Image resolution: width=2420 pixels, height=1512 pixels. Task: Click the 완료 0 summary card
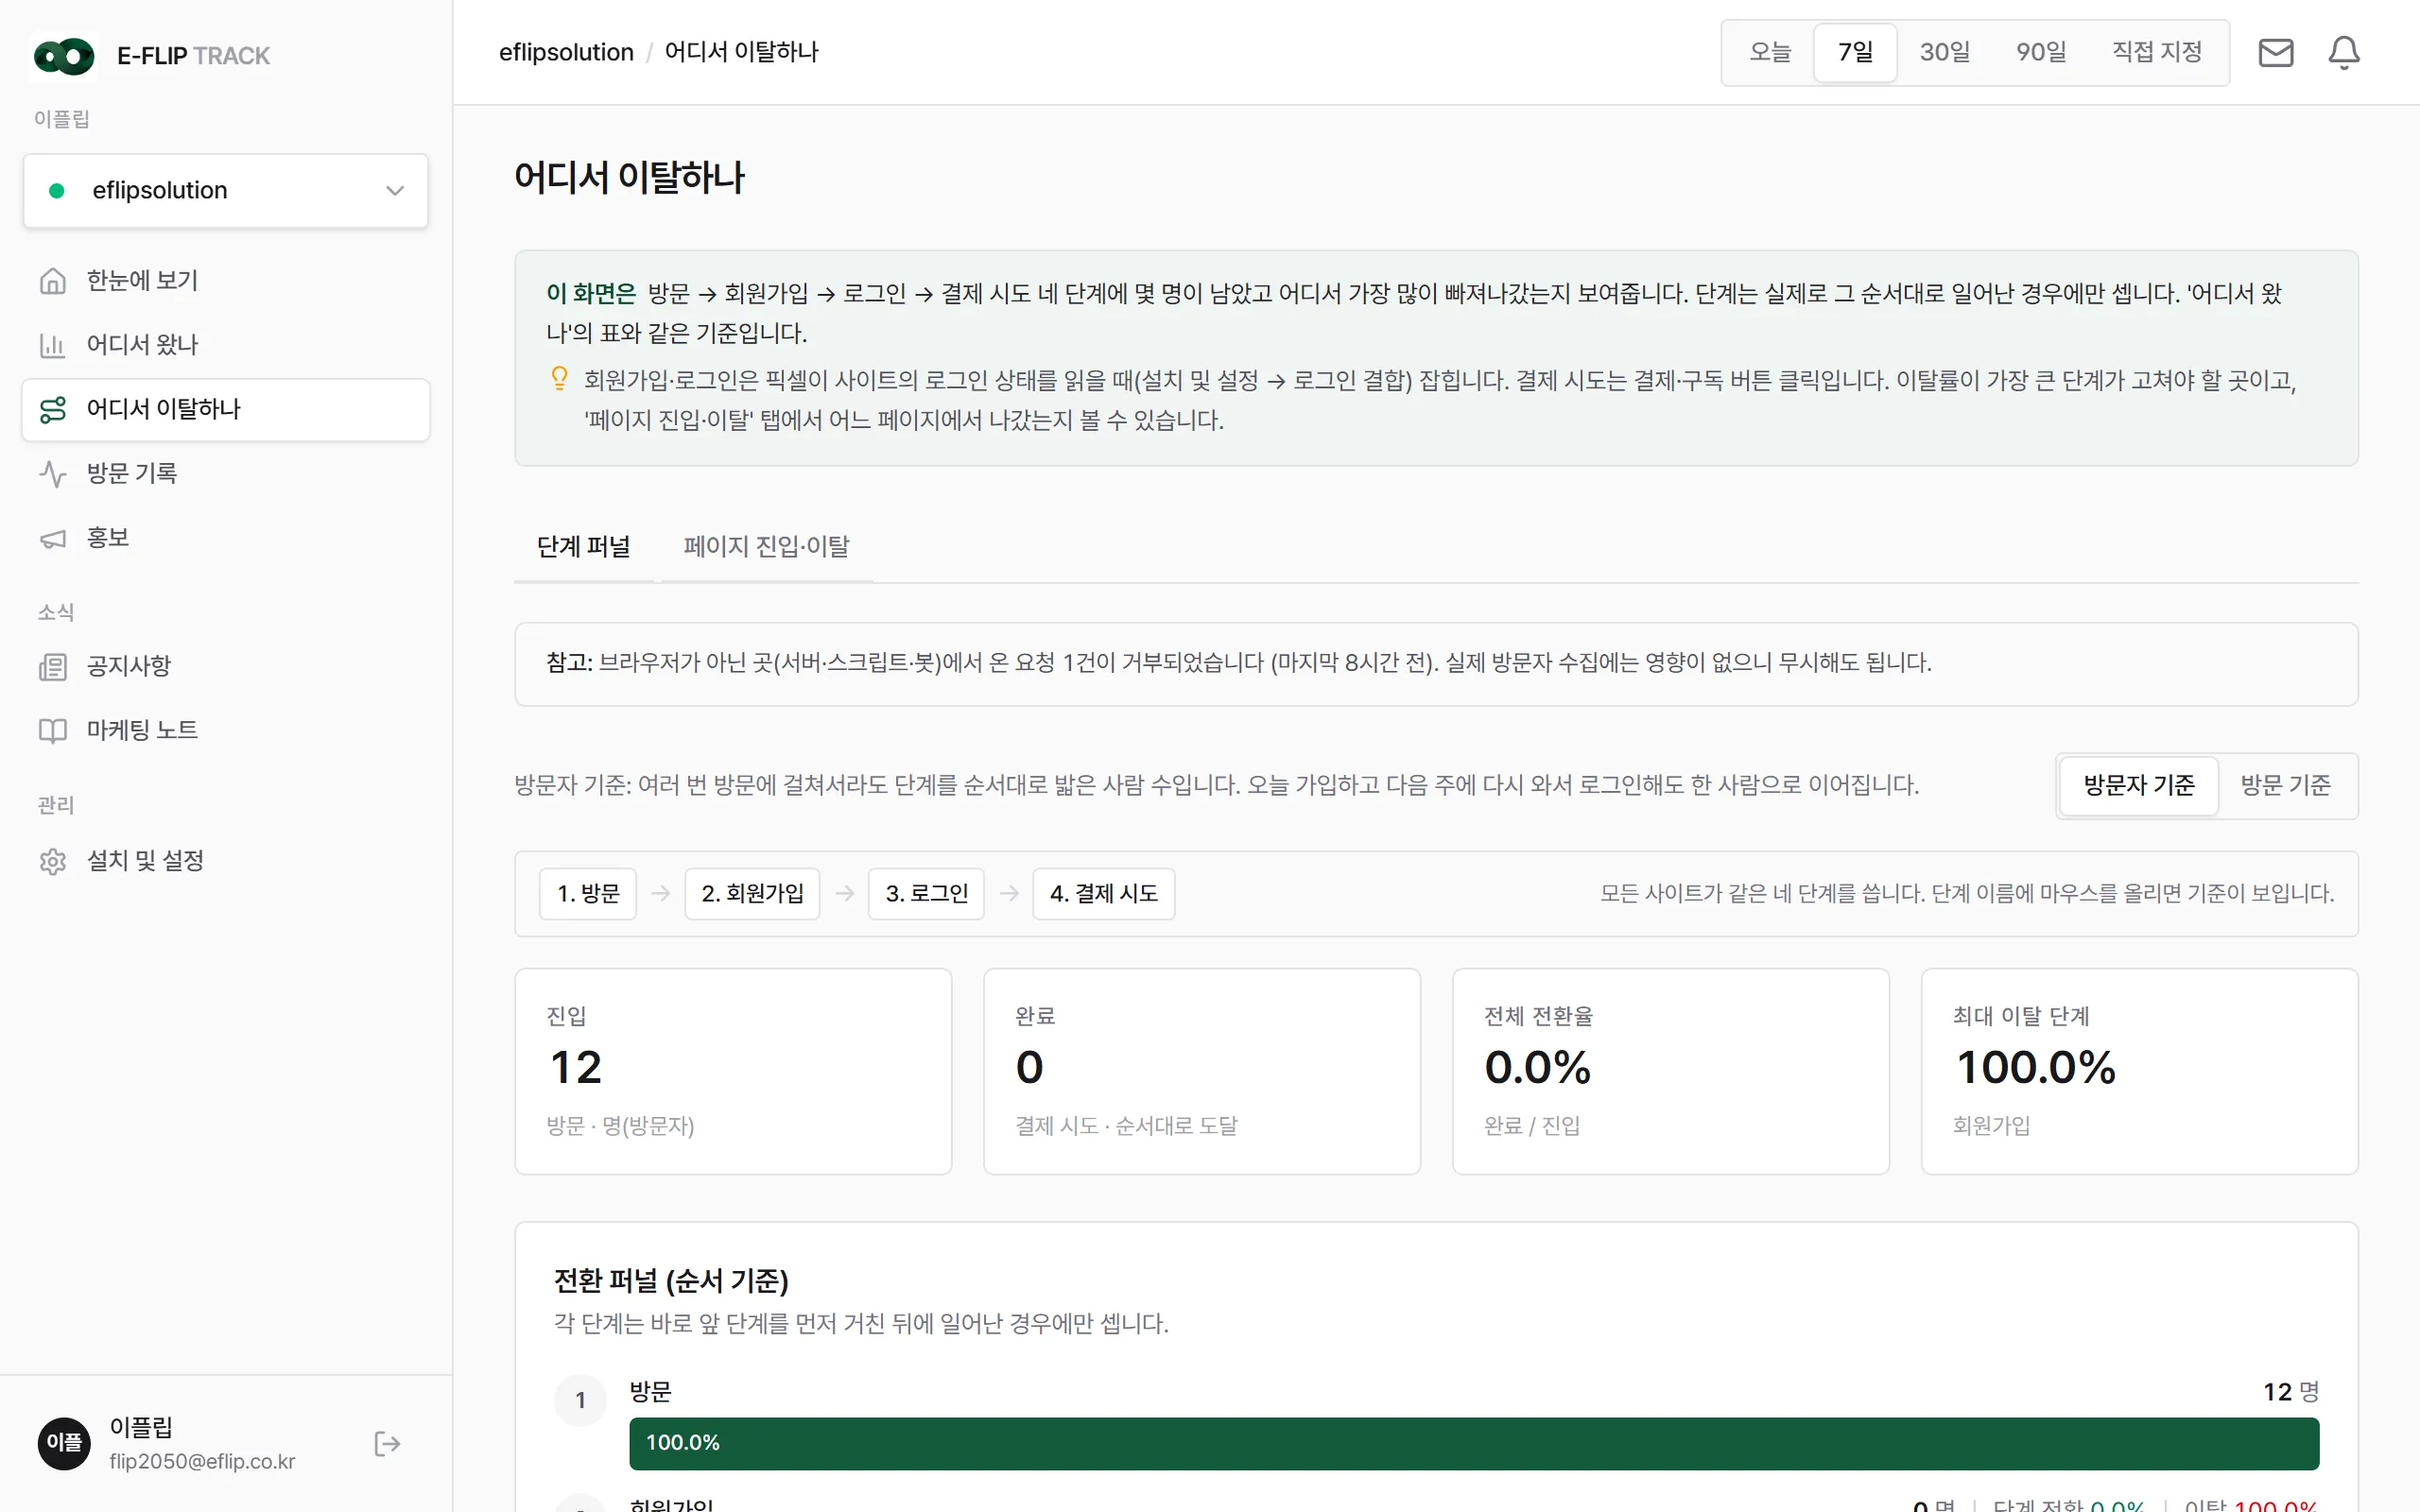(x=1202, y=1071)
